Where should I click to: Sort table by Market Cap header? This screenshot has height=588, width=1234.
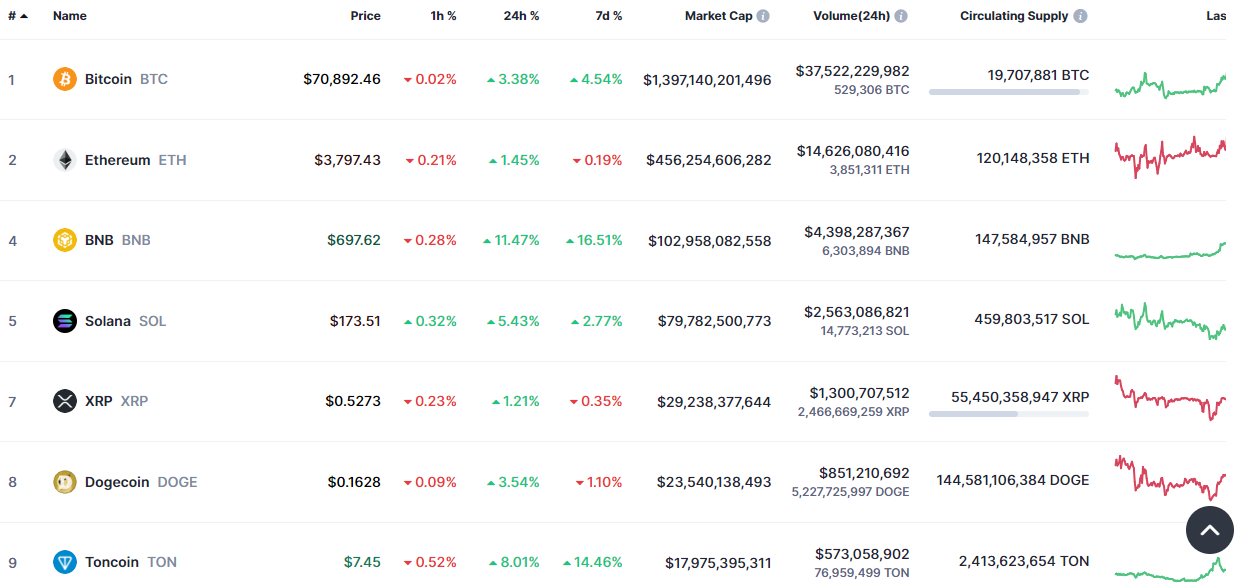(x=718, y=16)
